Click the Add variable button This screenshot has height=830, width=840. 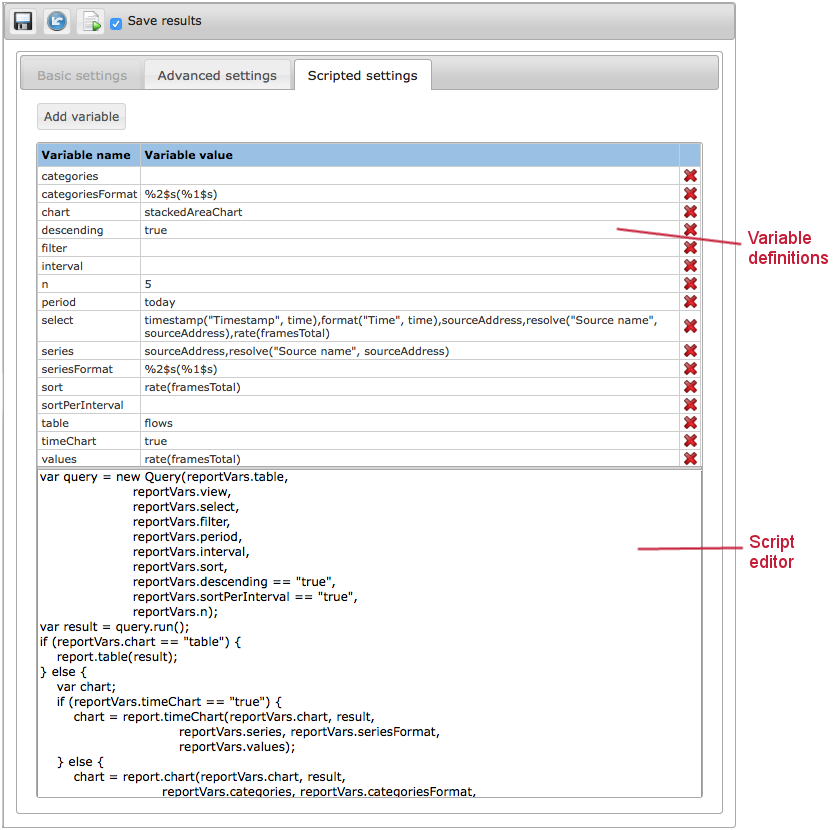(81, 117)
